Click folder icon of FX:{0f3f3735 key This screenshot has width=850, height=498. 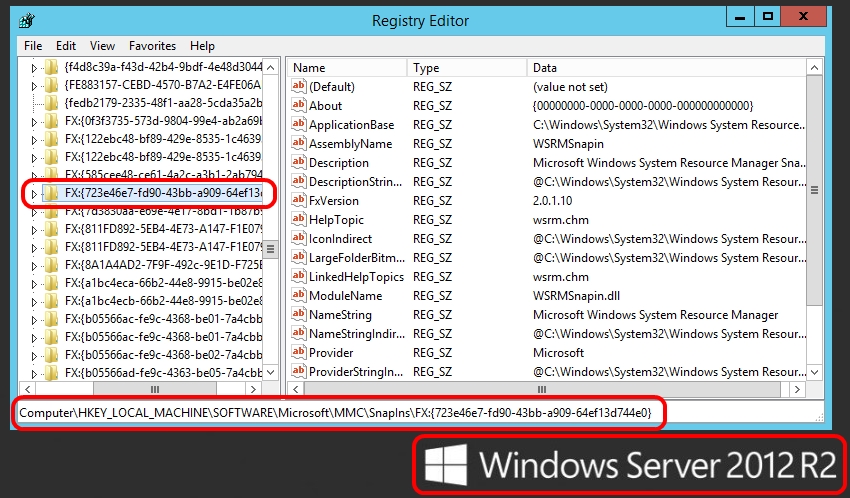(51, 121)
